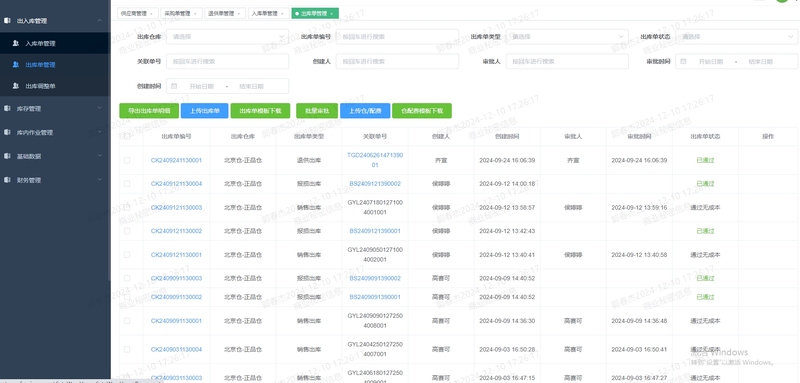This screenshot has width=800, height=383.
Task: Click the 创建时间 column header
Action: tap(507, 136)
